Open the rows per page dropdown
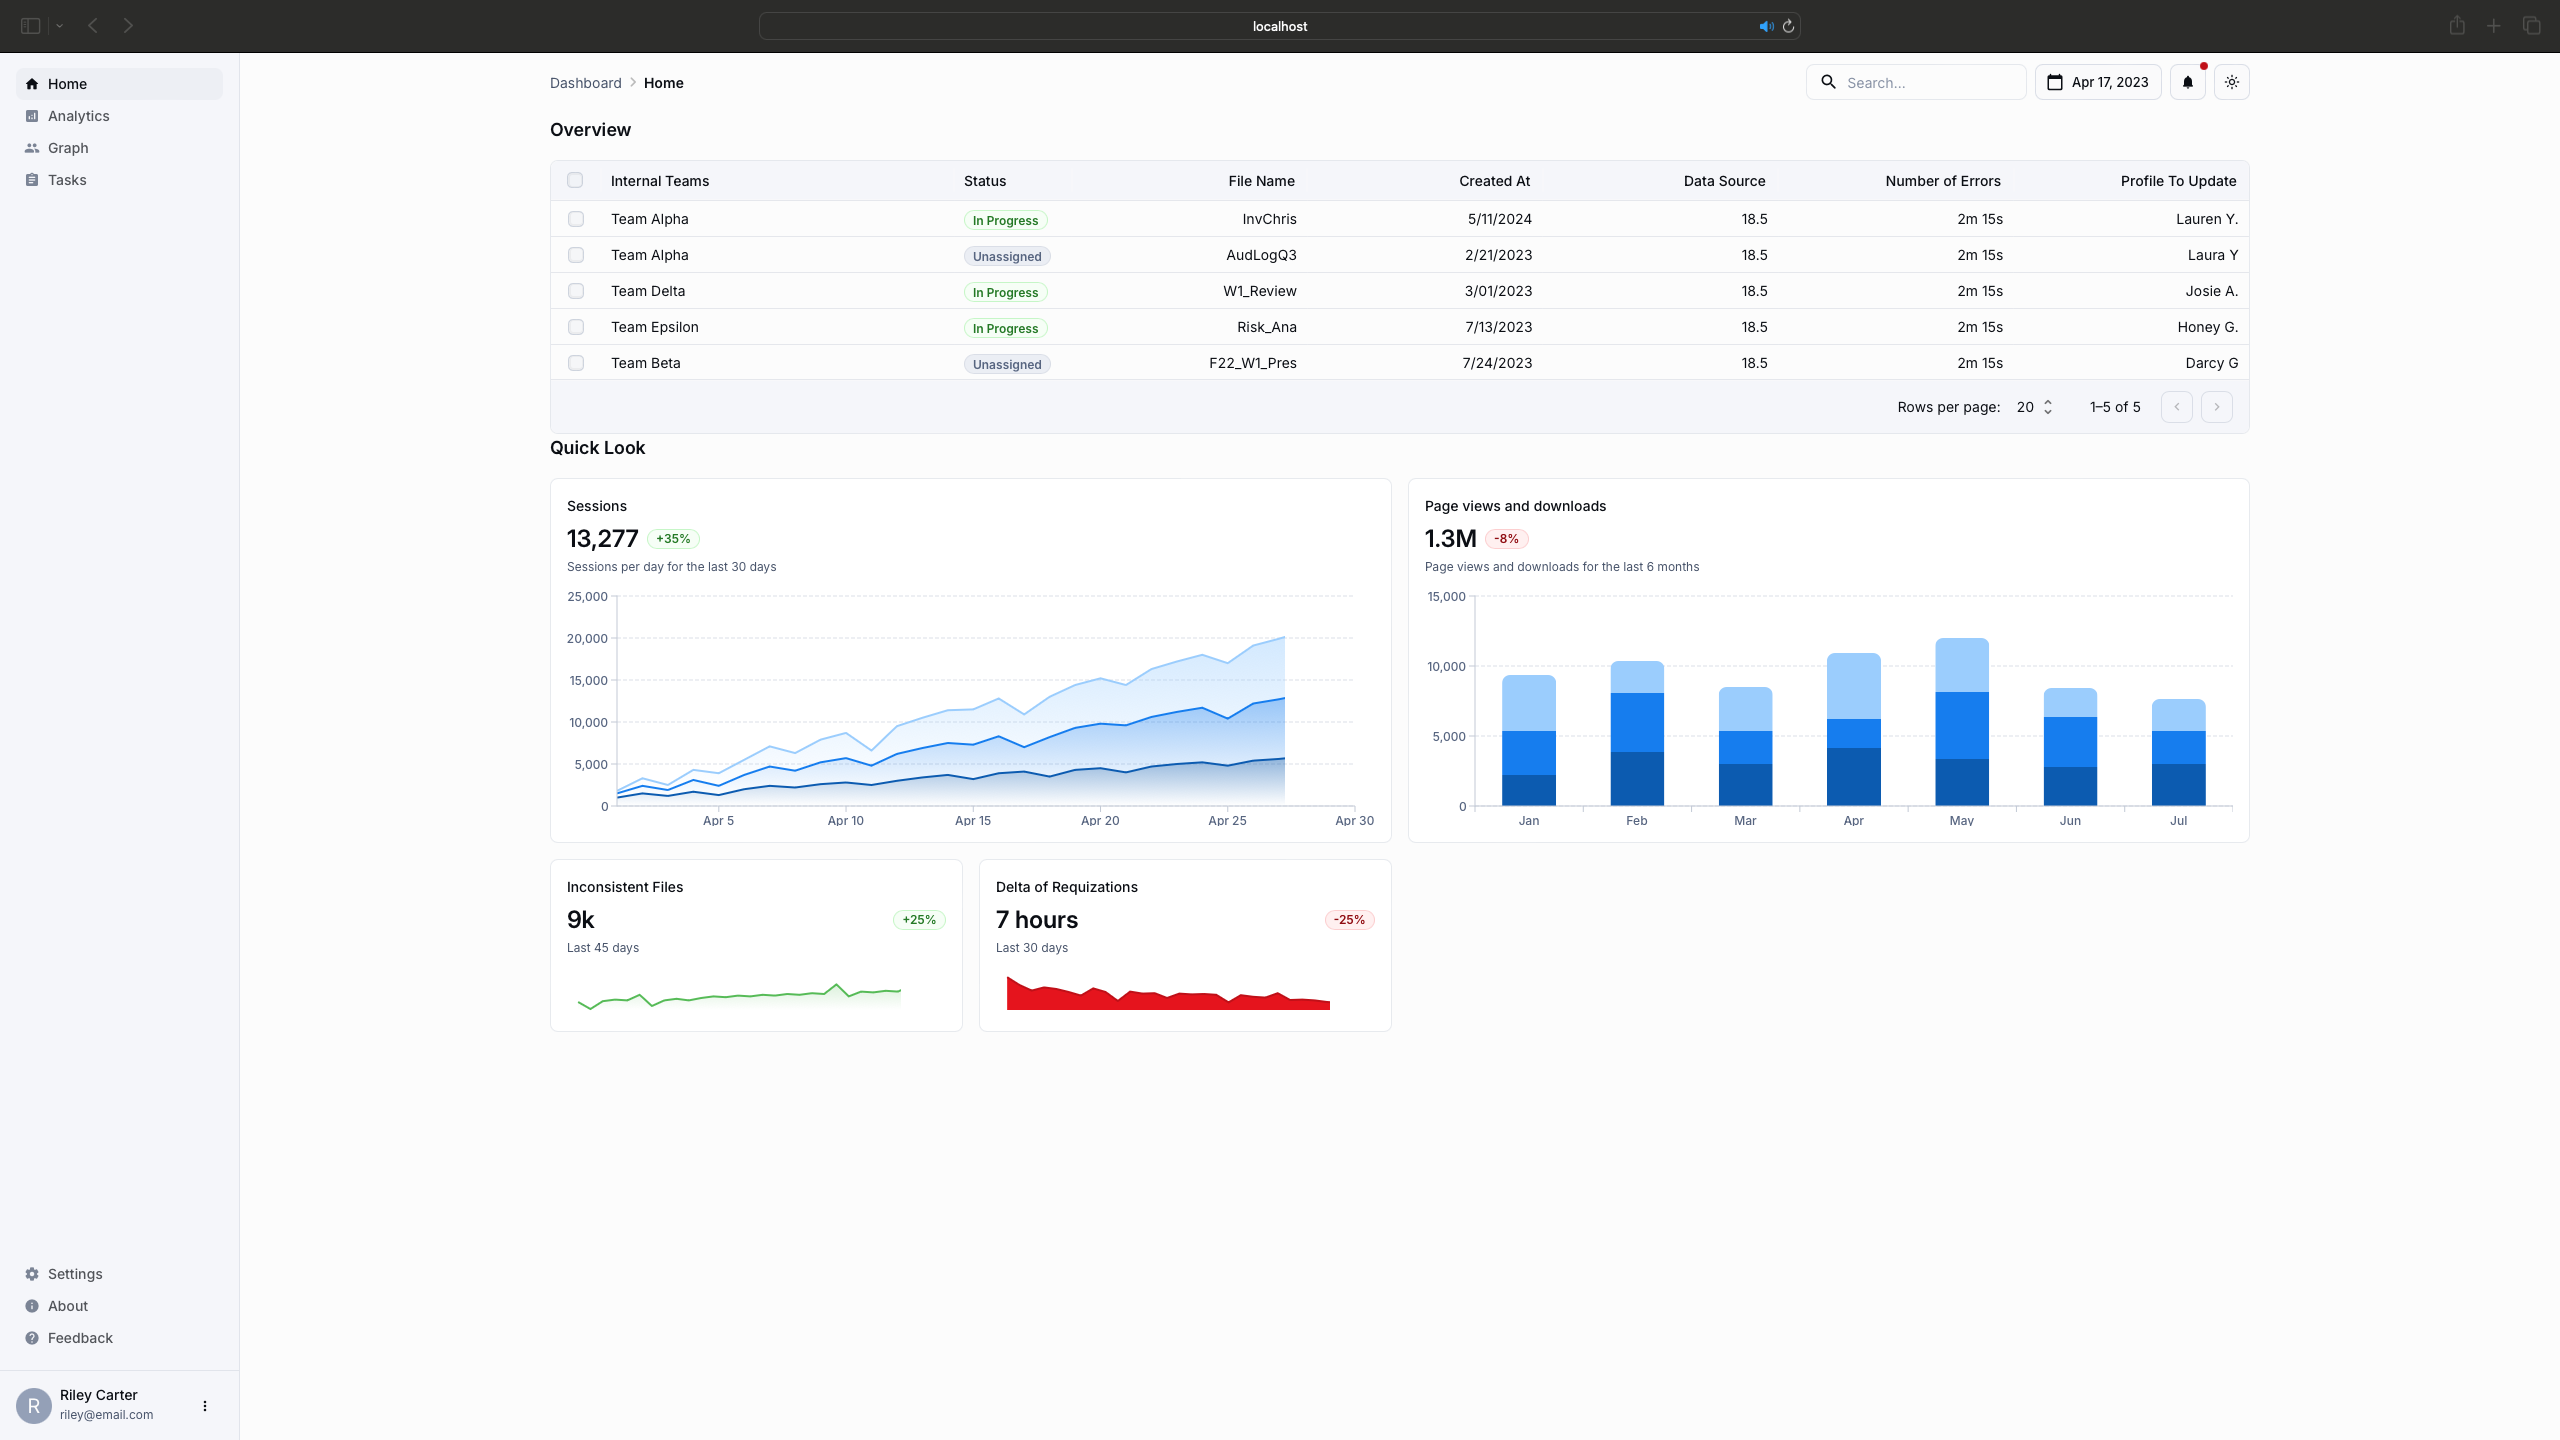2560x1440 pixels. 2034,407
